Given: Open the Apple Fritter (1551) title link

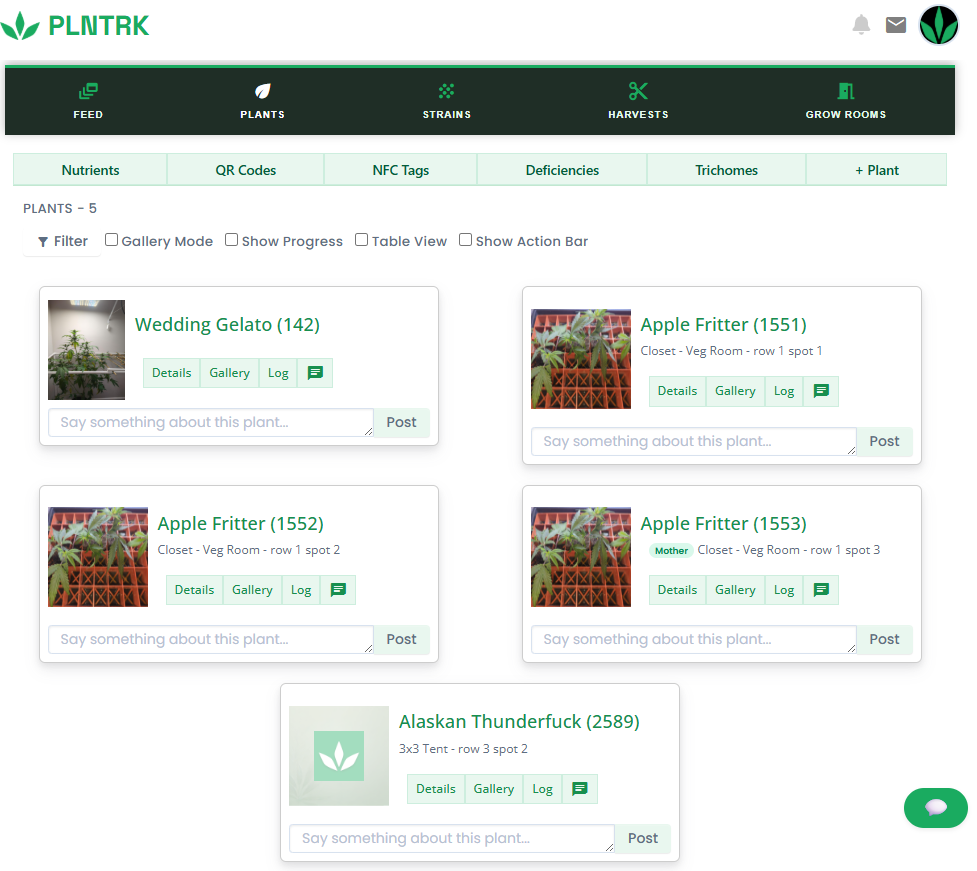Looking at the screenshot, I should pyautogui.click(x=723, y=325).
